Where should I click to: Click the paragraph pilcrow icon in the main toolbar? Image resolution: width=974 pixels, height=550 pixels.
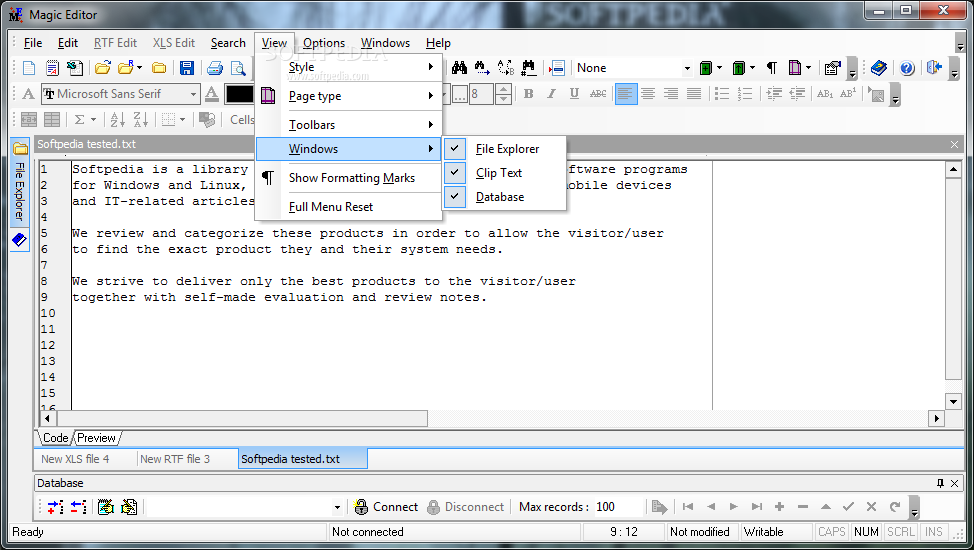pyautogui.click(x=771, y=68)
